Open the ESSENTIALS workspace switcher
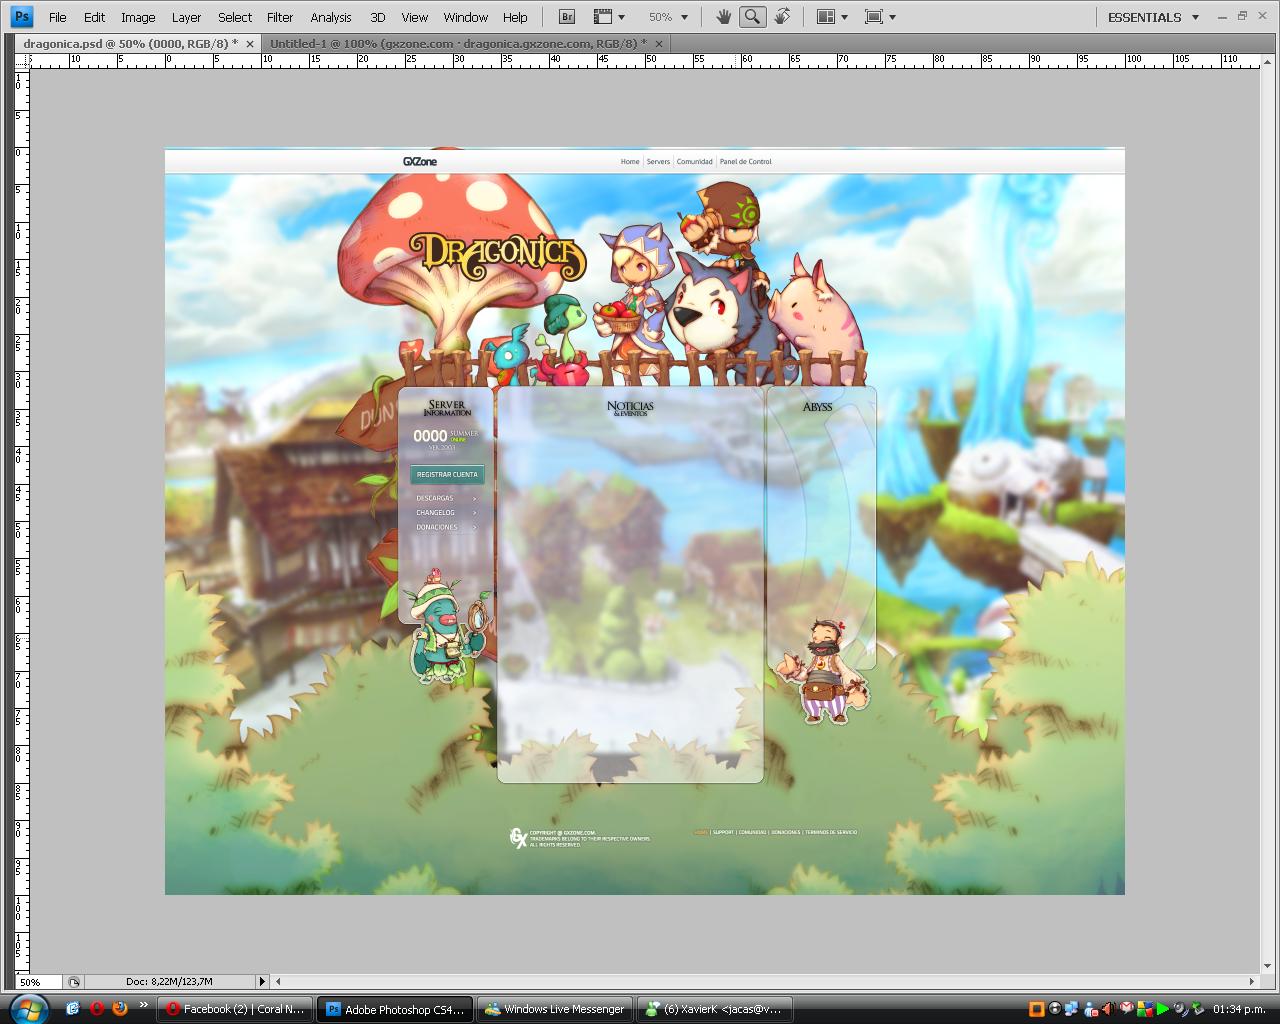This screenshot has height=1024, width=1280. pos(1153,17)
